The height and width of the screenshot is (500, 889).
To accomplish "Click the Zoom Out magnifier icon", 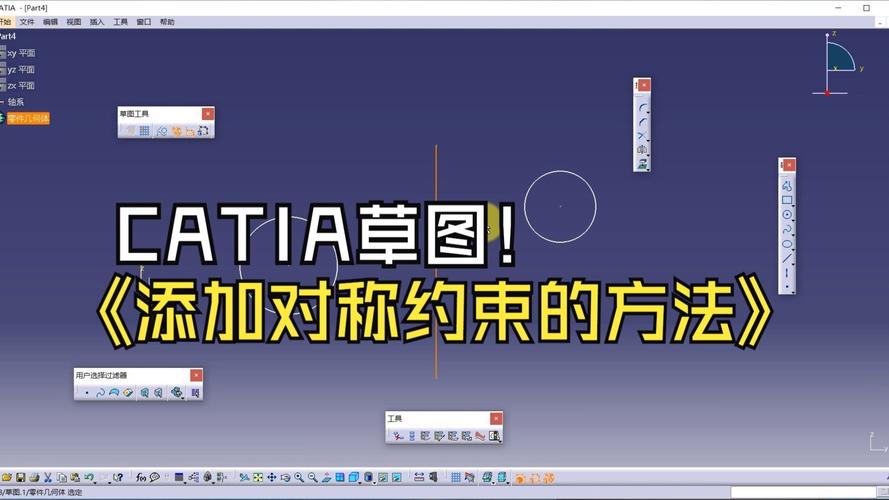I will 312,477.
